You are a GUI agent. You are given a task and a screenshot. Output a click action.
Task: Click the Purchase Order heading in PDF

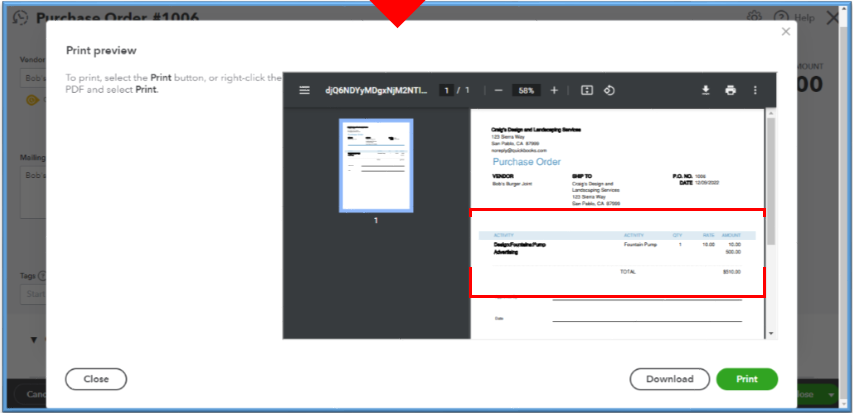(x=527, y=162)
